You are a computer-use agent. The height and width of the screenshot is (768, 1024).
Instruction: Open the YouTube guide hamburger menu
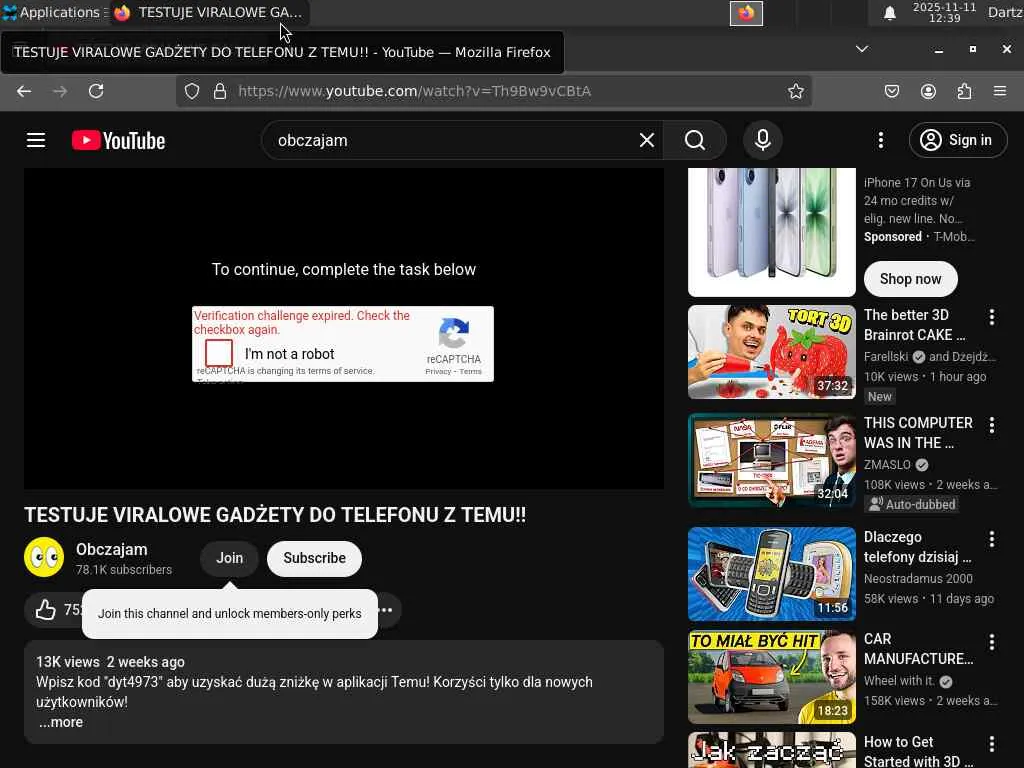(36, 140)
